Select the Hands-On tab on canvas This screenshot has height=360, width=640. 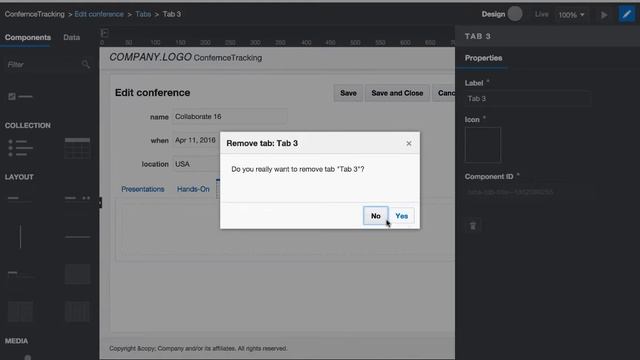coord(193,189)
